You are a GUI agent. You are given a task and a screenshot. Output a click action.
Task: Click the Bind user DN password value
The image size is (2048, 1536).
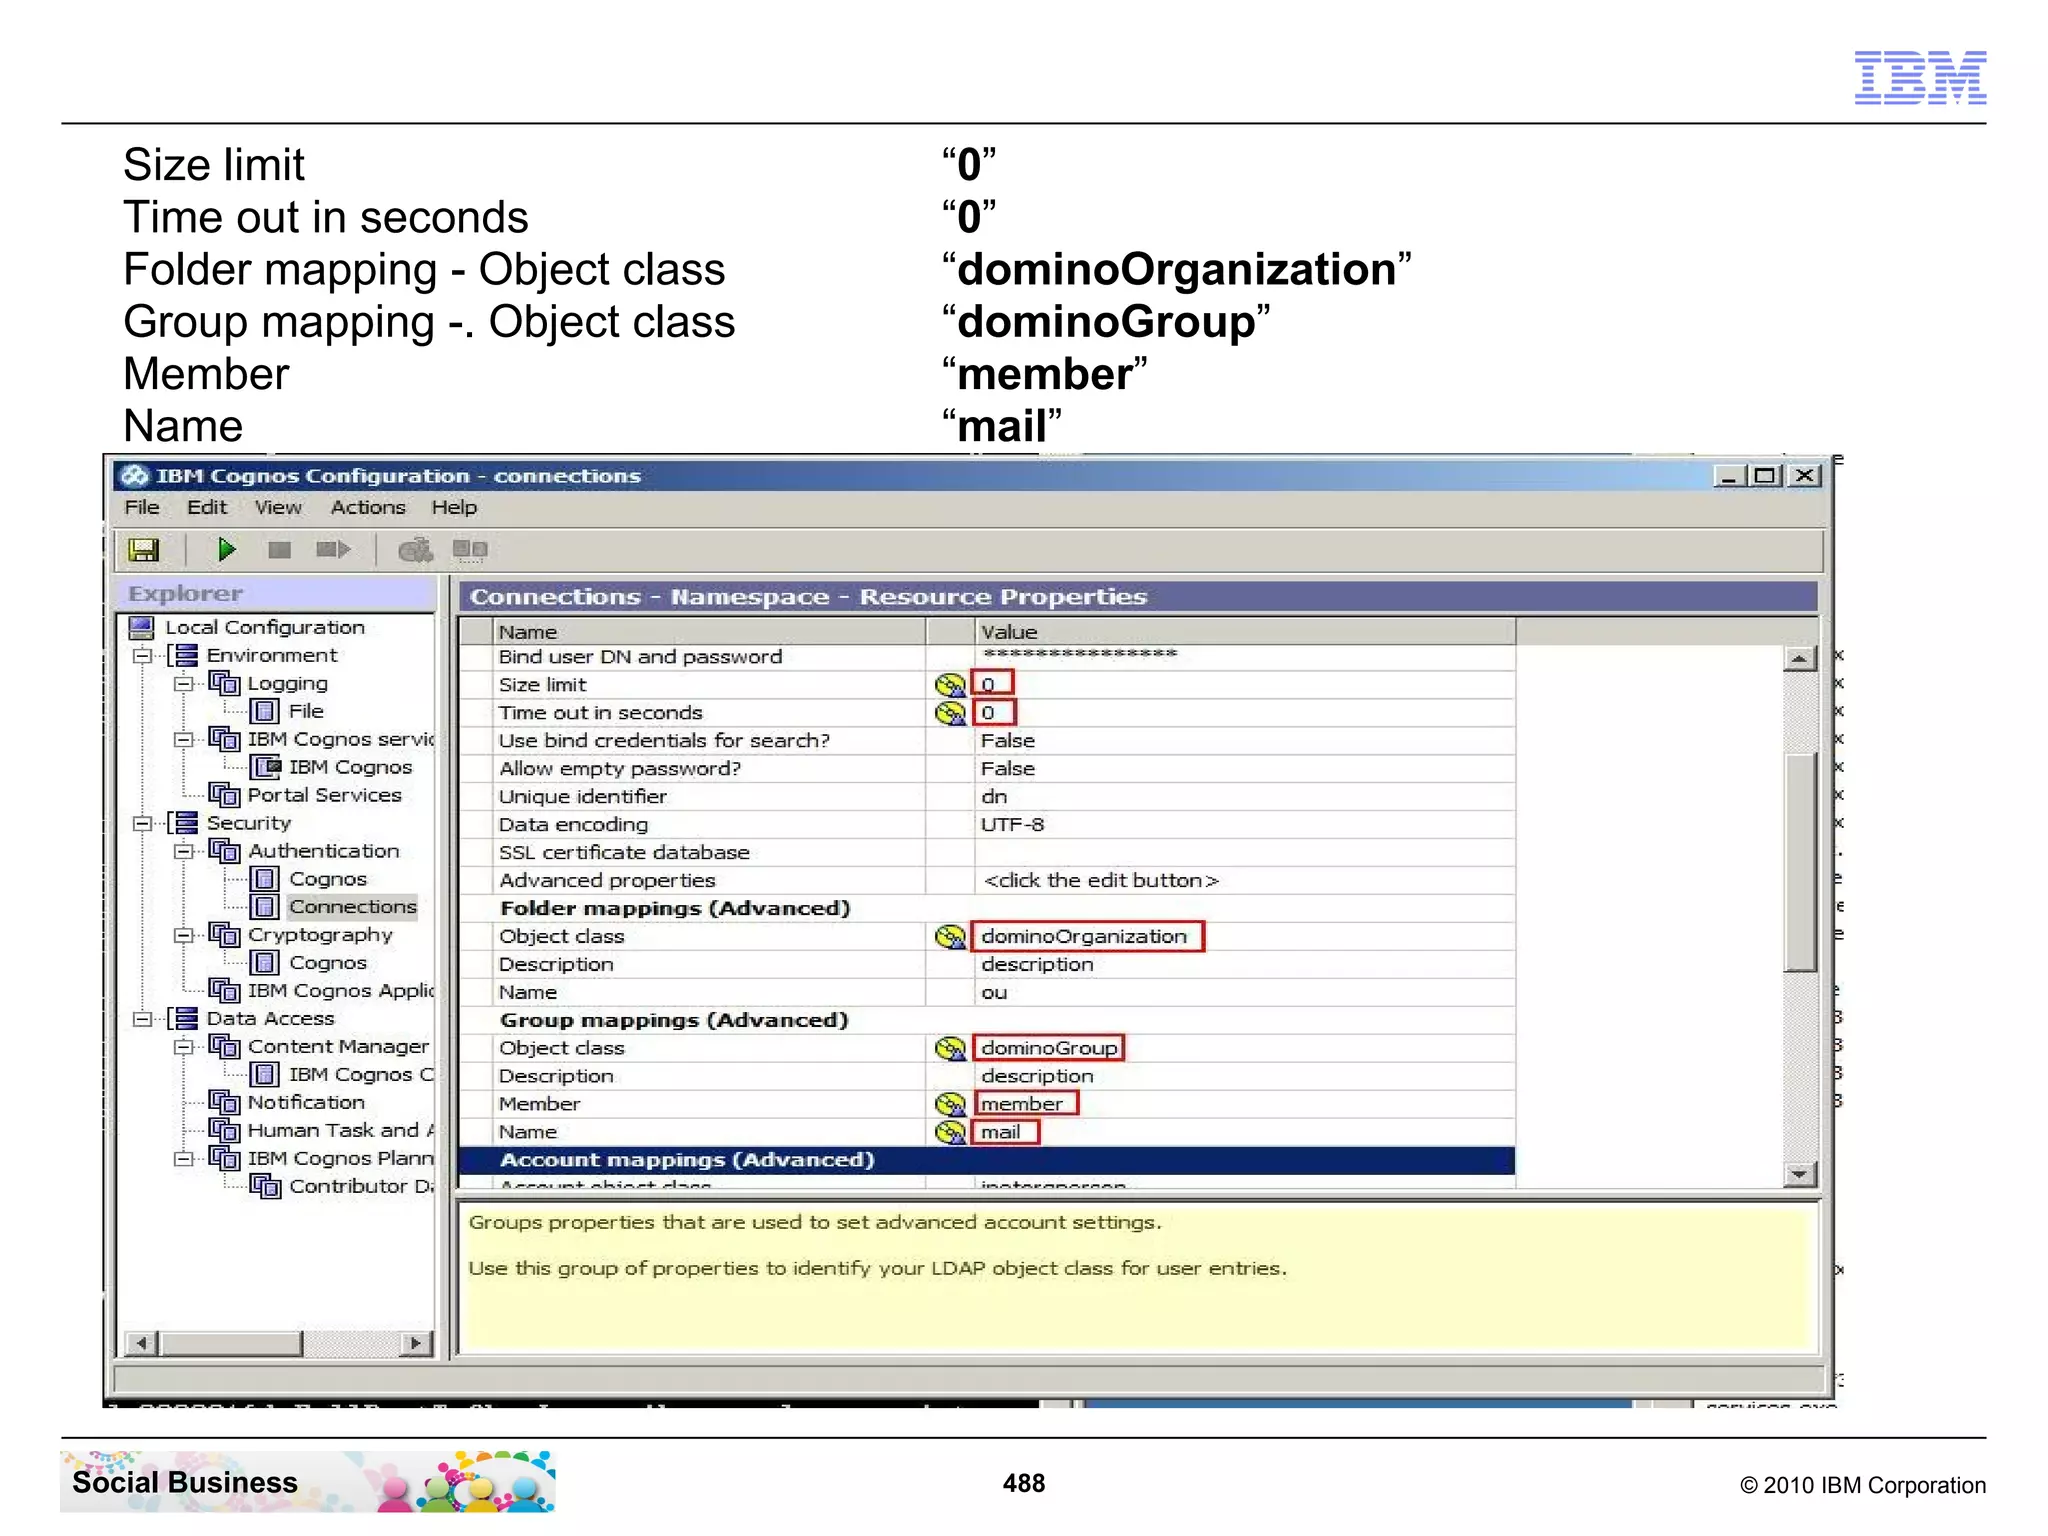click(x=1245, y=656)
